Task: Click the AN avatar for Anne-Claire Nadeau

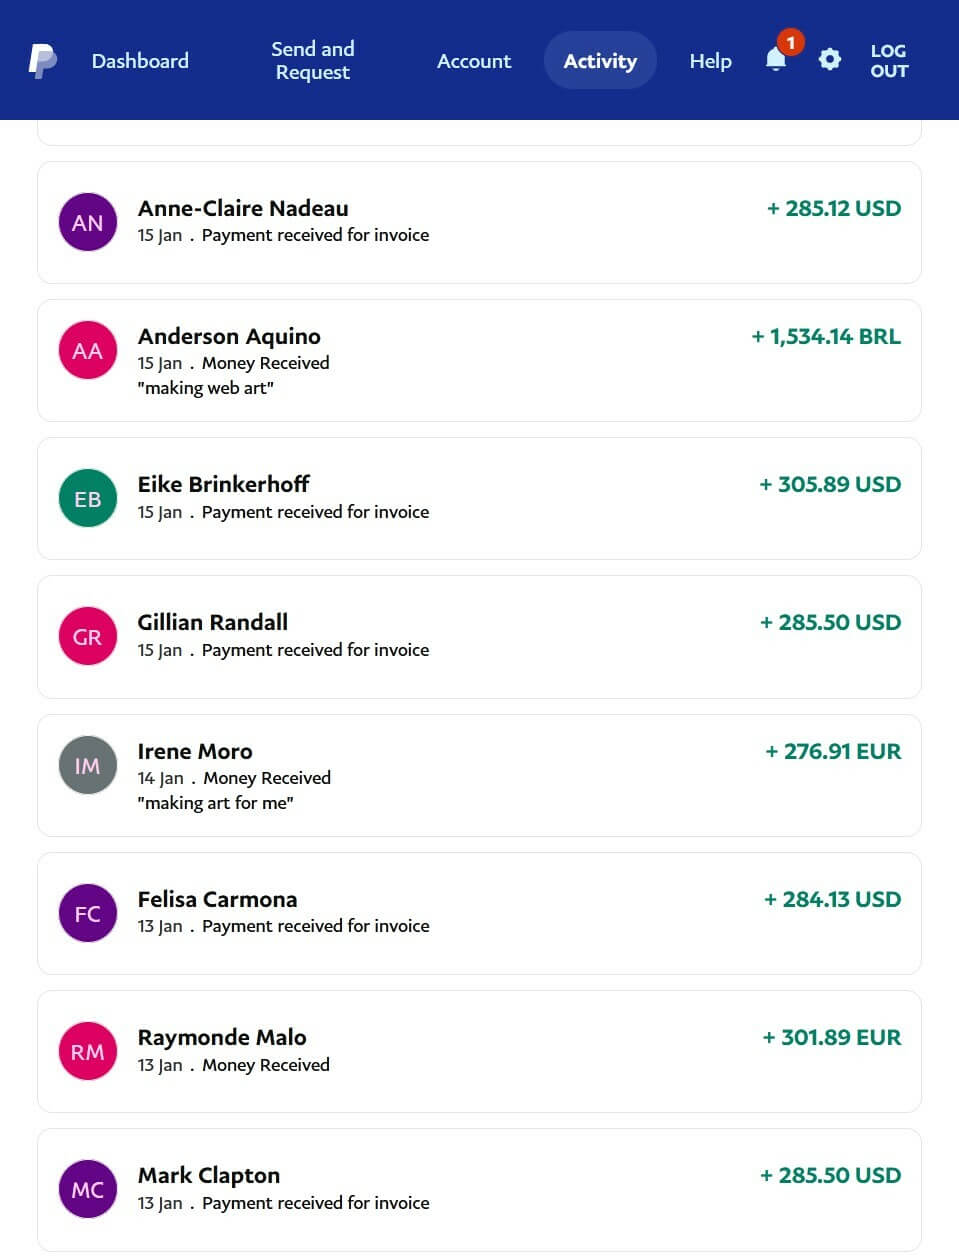Action: point(88,222)
